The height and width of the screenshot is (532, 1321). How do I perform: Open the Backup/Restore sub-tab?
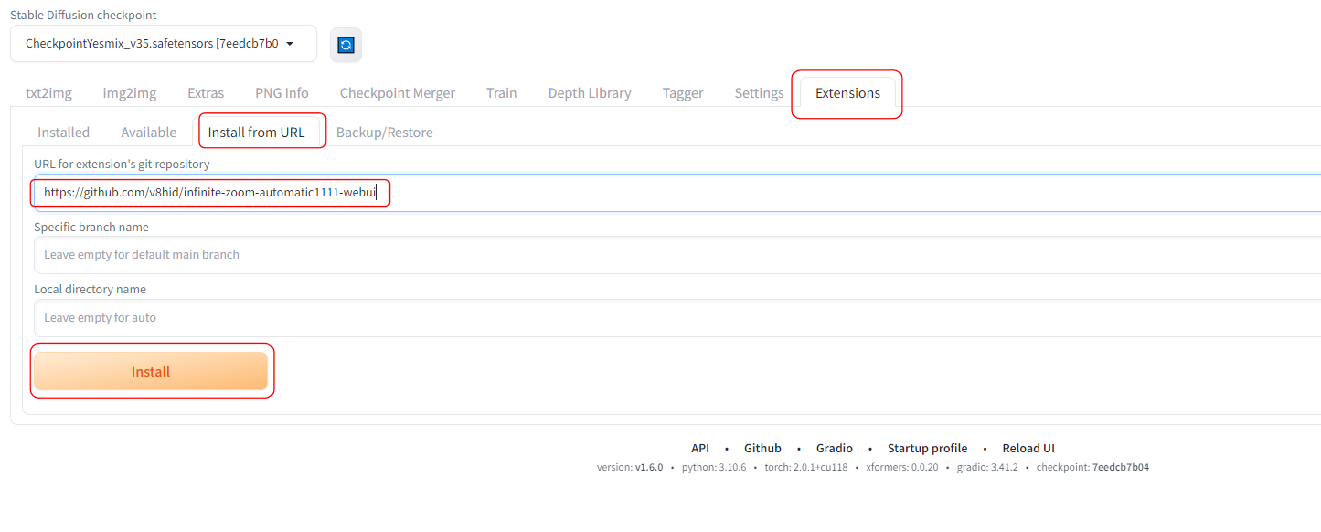(x=384, y=132)
